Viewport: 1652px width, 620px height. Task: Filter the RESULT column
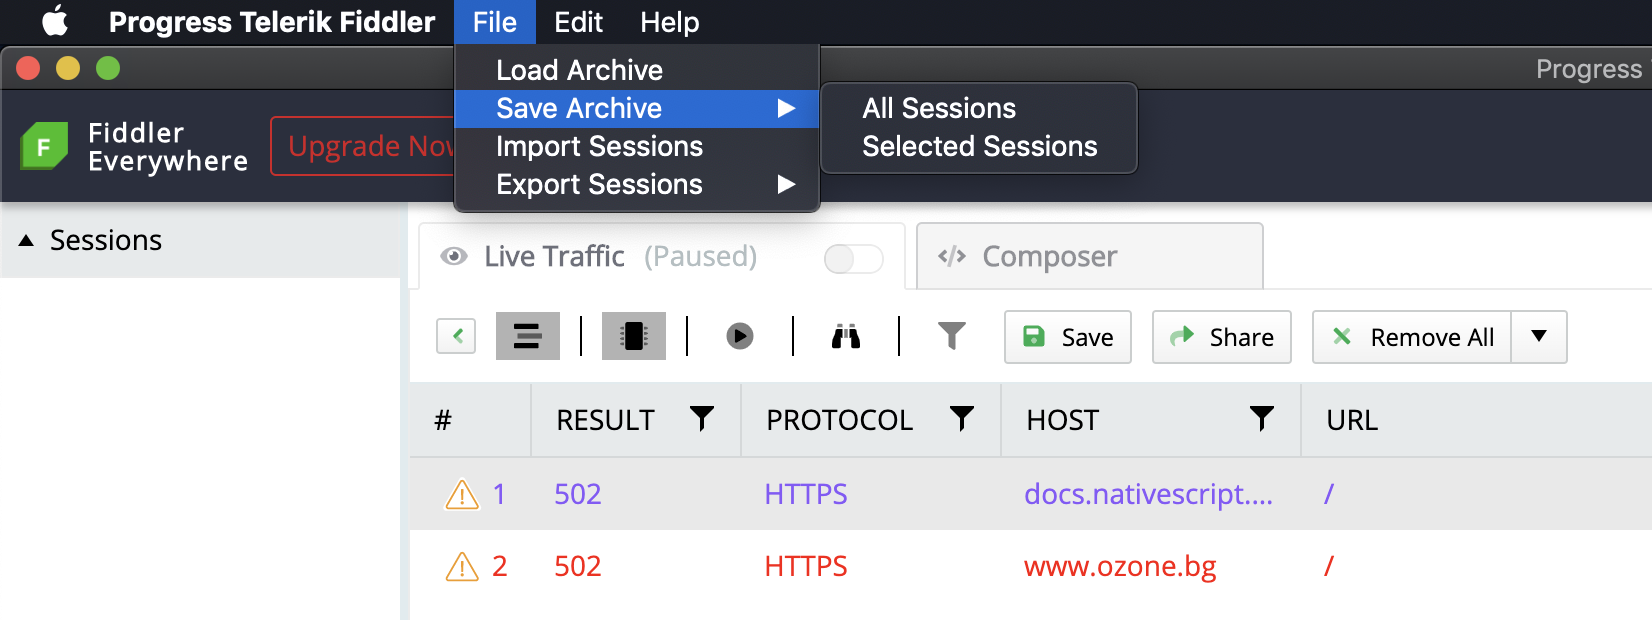[702, 419]
